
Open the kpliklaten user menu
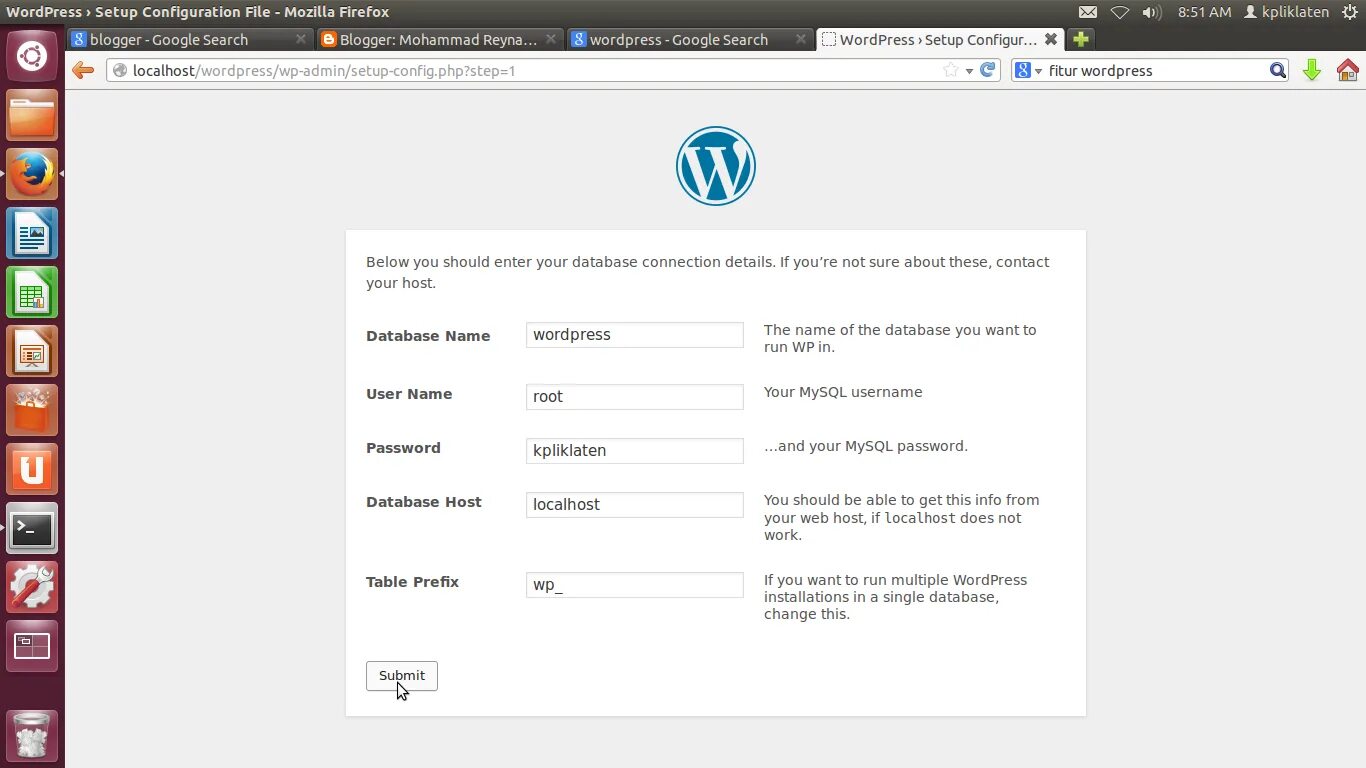pos(1287,12)
